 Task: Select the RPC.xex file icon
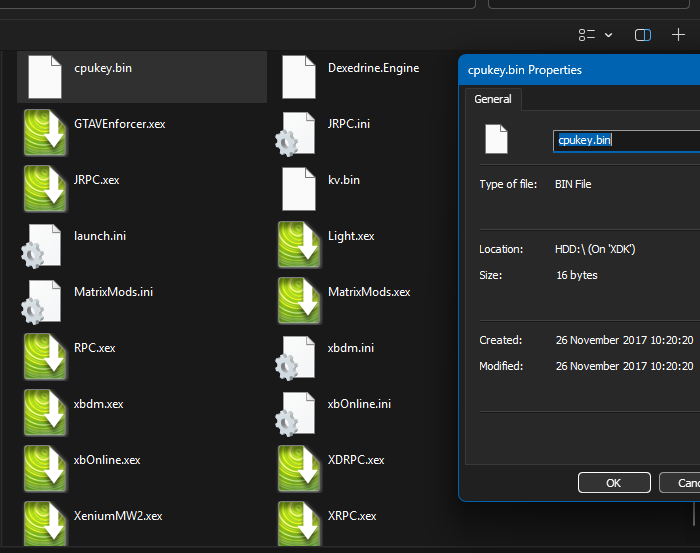tap(45, 357)
